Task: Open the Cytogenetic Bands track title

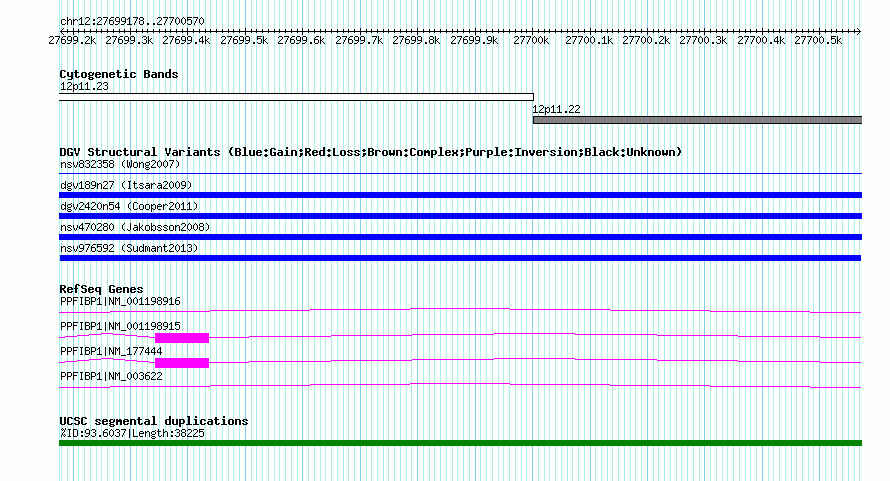Action: pyautogui.click(x=119, y=74)
